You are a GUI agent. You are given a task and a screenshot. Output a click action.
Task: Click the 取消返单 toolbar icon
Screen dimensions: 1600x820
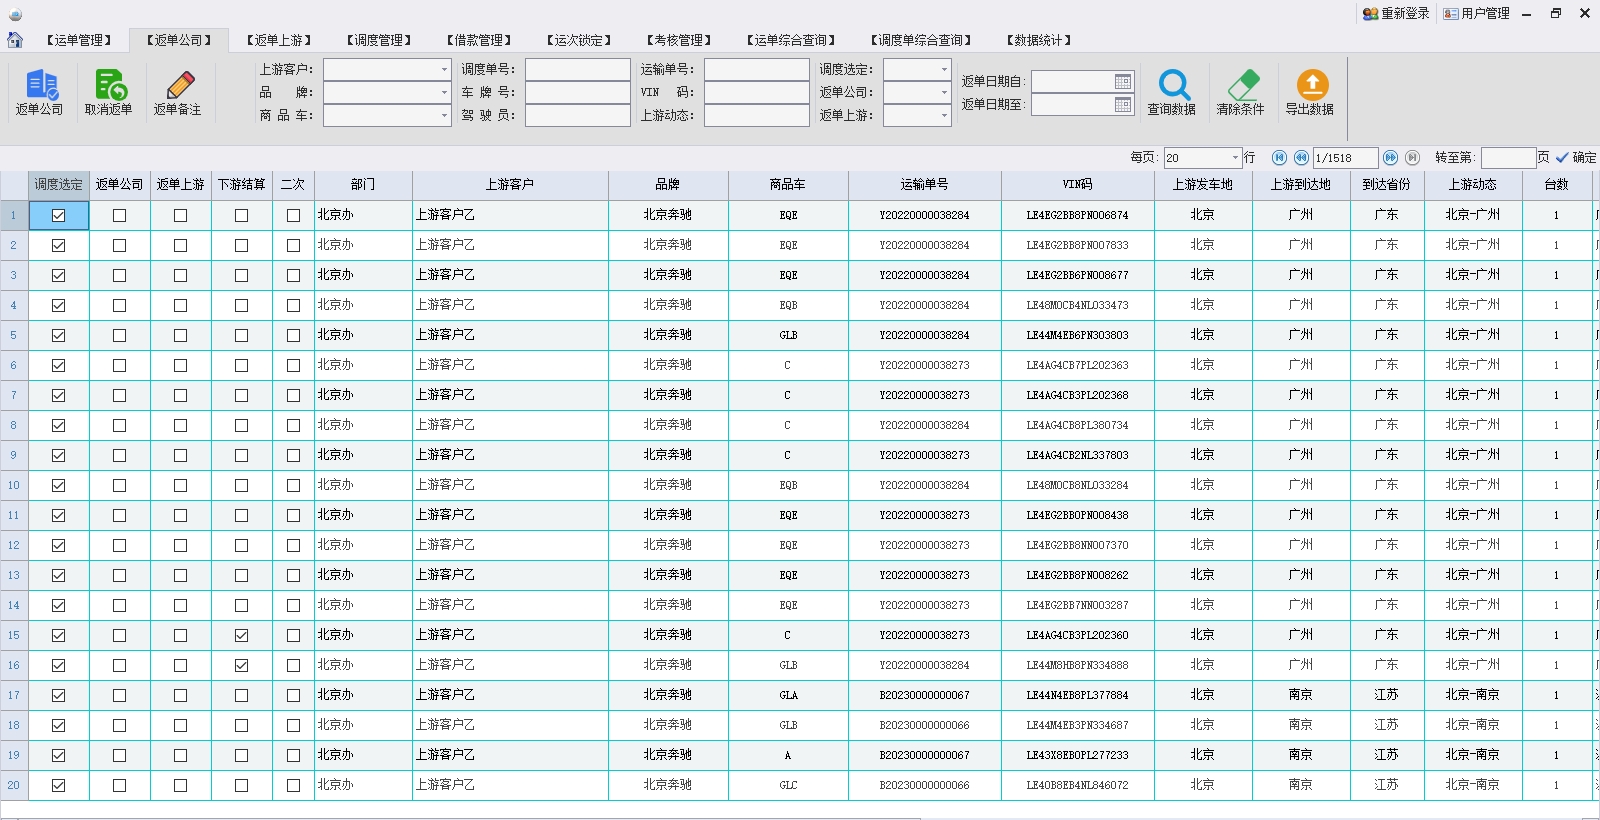tap(109, 92)
